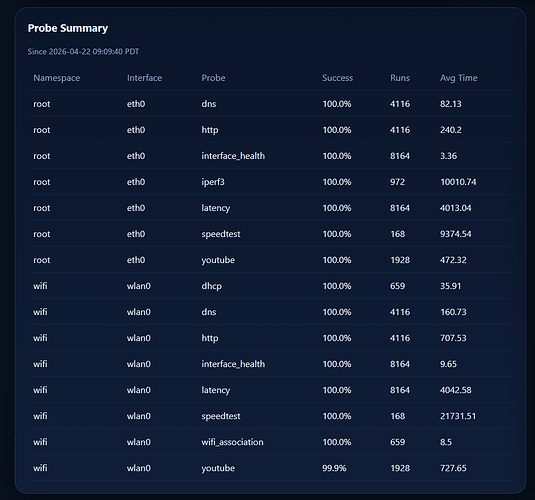Viewport: 535px width, 500px height.
Task: Select the avg time value 10010.74
Action: [x=458, y=182]
